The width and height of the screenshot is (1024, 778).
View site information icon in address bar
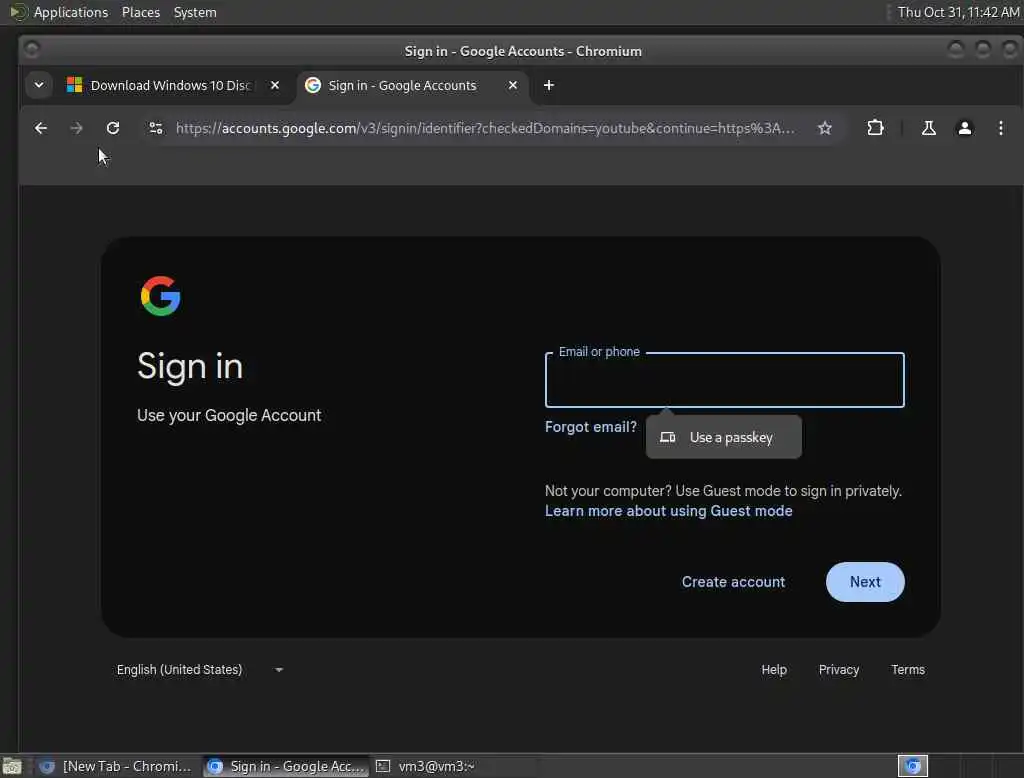tap(155, 128)
